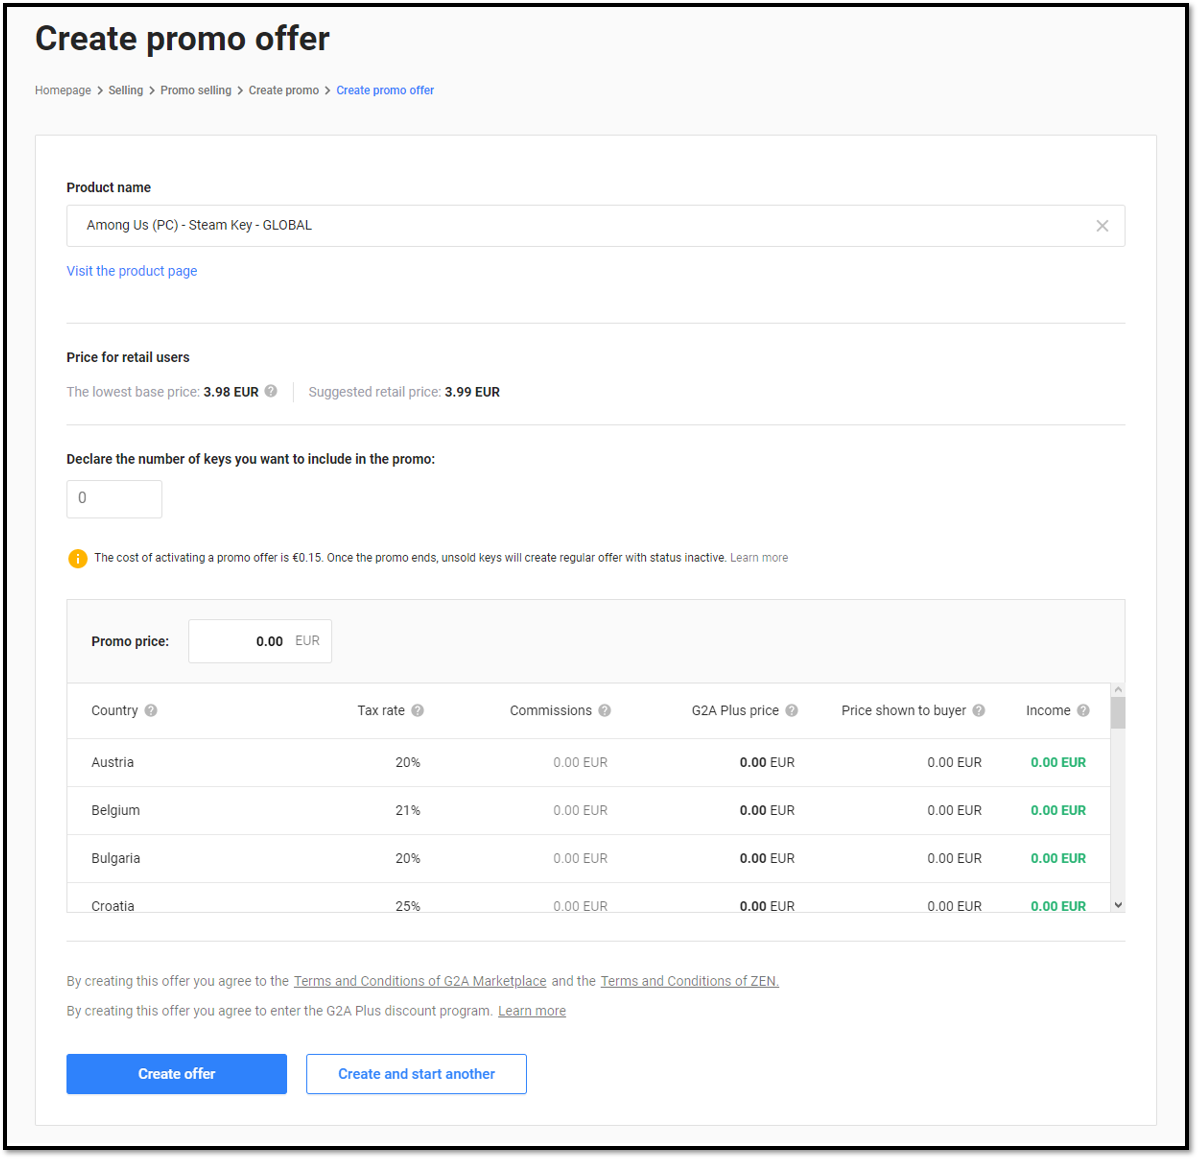
Task: Navigate to Homepage breadcrumb
Action: [x=63, y=90]
